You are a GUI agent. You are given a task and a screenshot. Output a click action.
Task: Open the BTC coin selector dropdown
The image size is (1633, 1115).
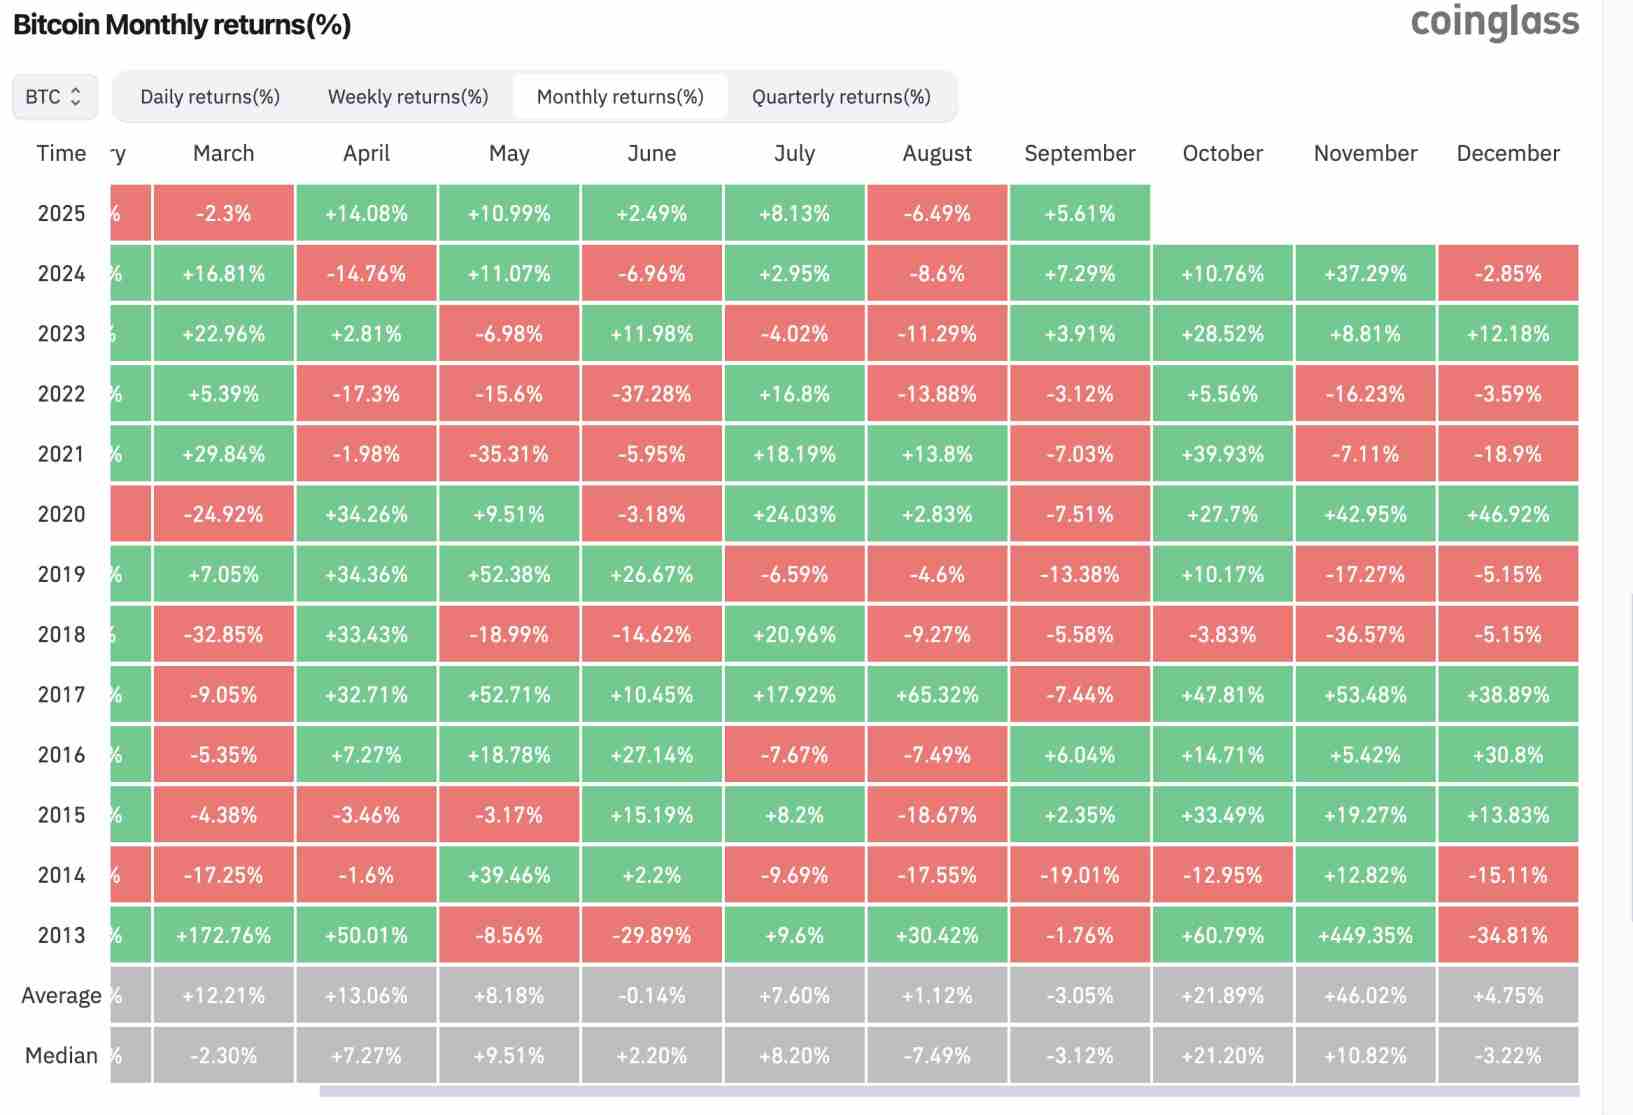55,97
